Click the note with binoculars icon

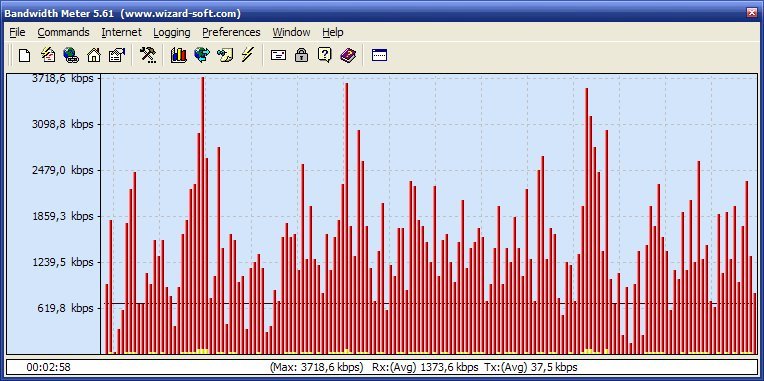(225, 55)
